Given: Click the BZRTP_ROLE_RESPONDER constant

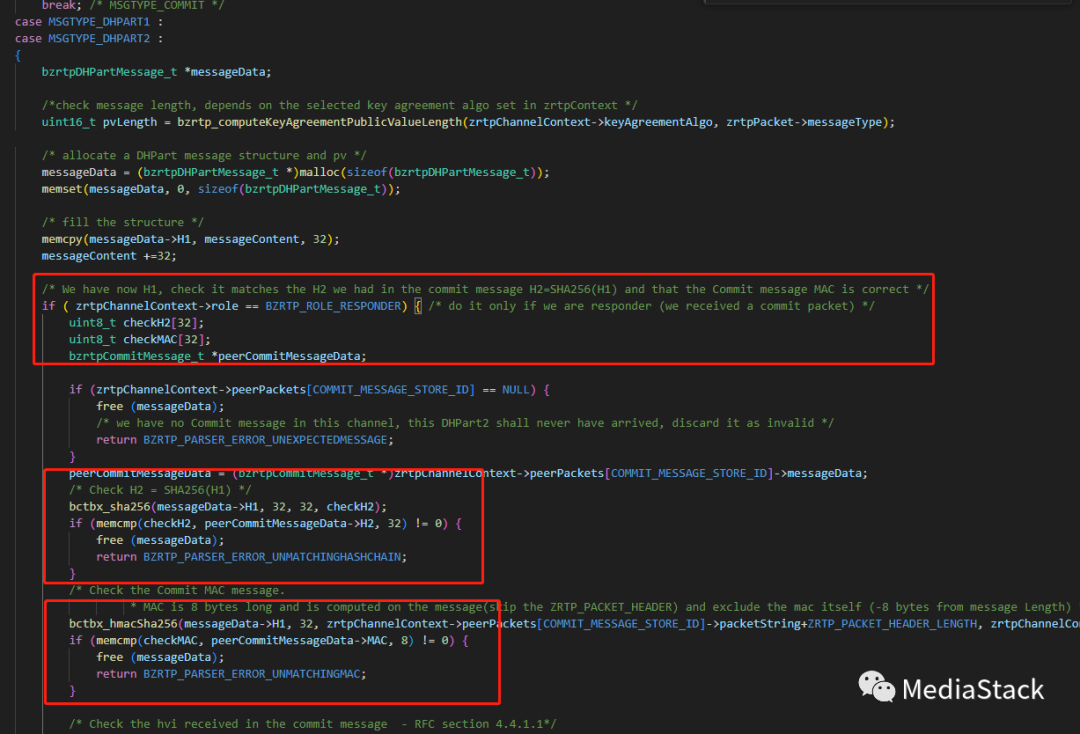Looking at the screenshot, I should 336,305.
